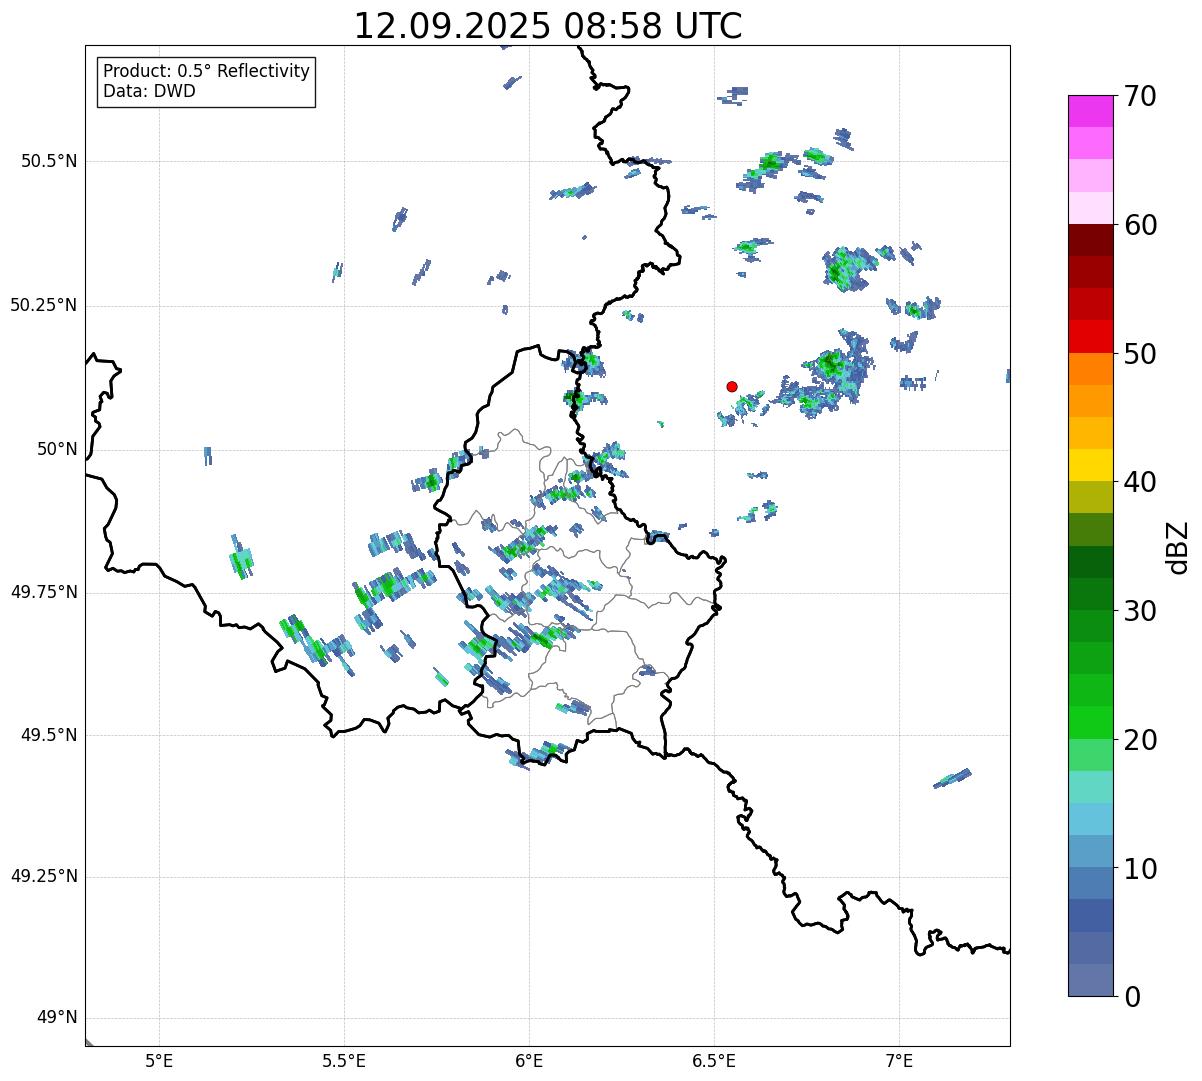Click the isolated echo near 49.45°N 7.1°E
Viewport: 1202px width, 1081px height.
[952, 778]
